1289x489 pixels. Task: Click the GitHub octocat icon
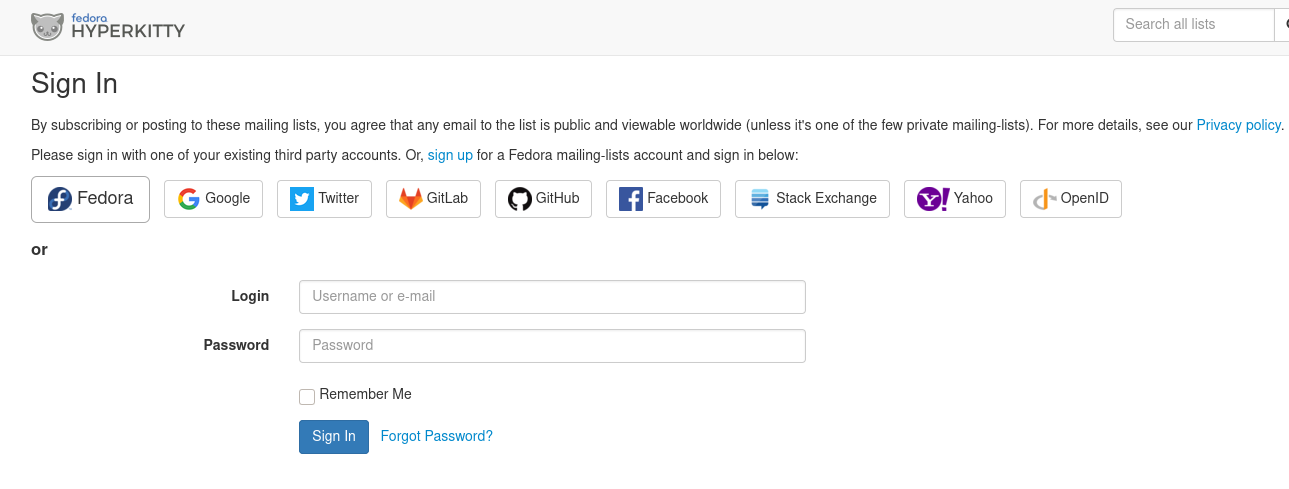pos(520,199)
